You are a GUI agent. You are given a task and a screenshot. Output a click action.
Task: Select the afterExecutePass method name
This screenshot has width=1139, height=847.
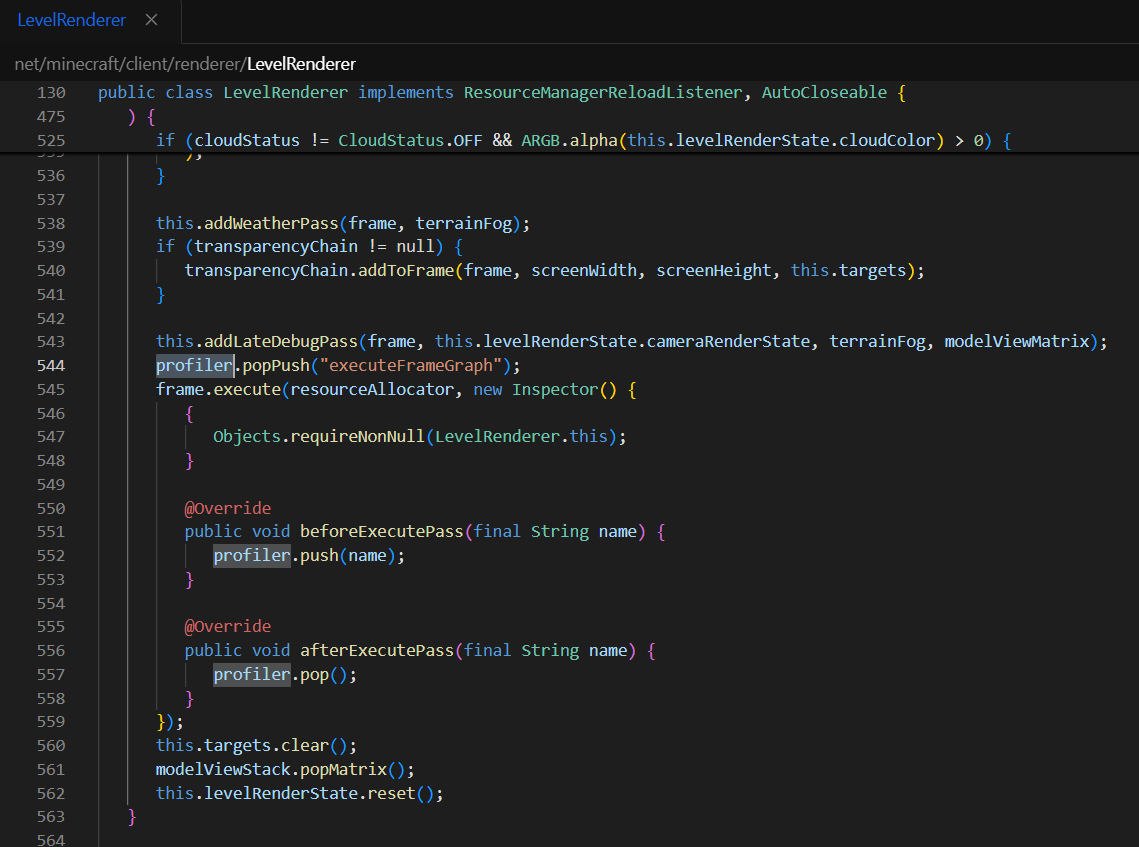[x=377, y=650]
